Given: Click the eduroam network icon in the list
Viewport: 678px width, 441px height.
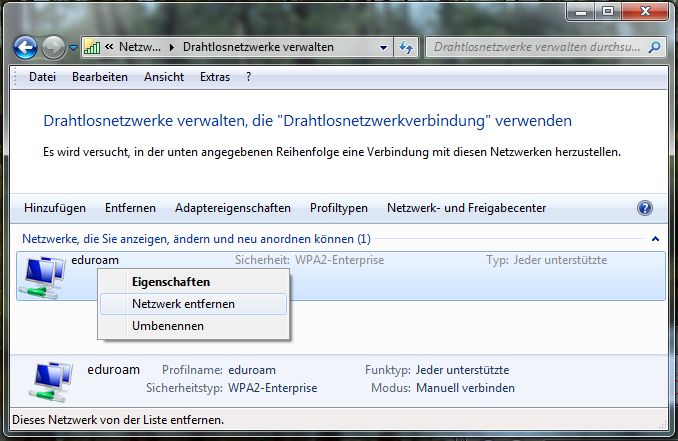Looking at the screenshot, I should (42, 277).
